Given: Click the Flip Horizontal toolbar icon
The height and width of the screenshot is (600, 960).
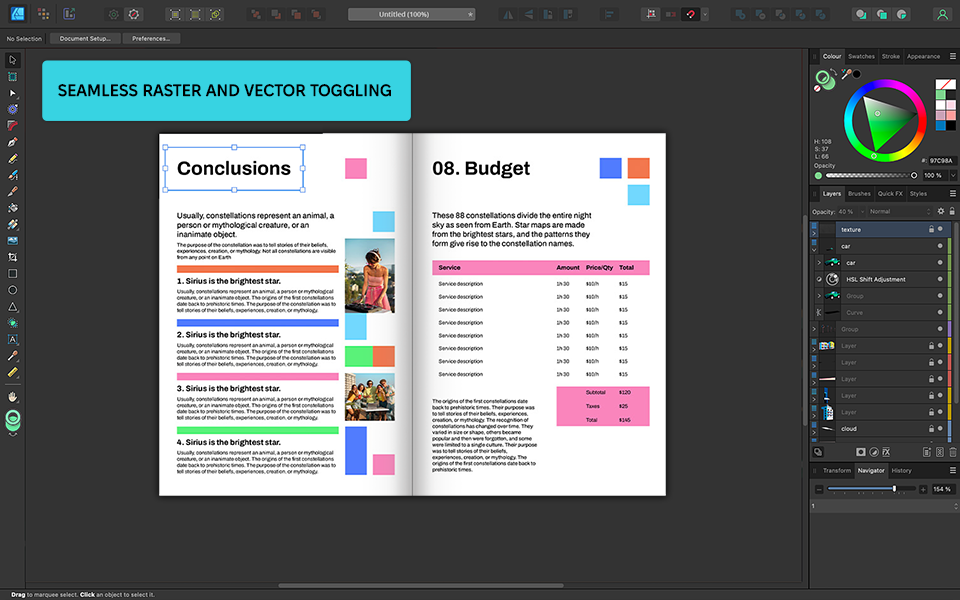Looking at the screenshot, I should (x=508, y=14).
